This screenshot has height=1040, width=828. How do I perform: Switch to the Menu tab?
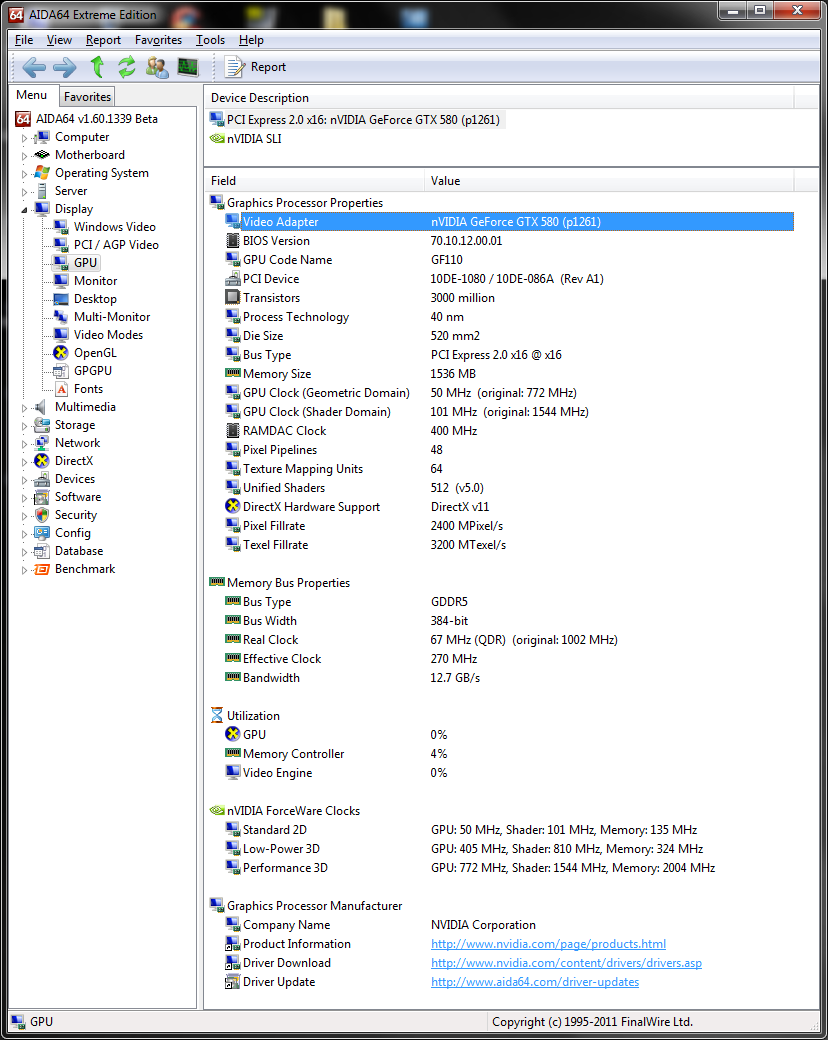coord(32,95)
